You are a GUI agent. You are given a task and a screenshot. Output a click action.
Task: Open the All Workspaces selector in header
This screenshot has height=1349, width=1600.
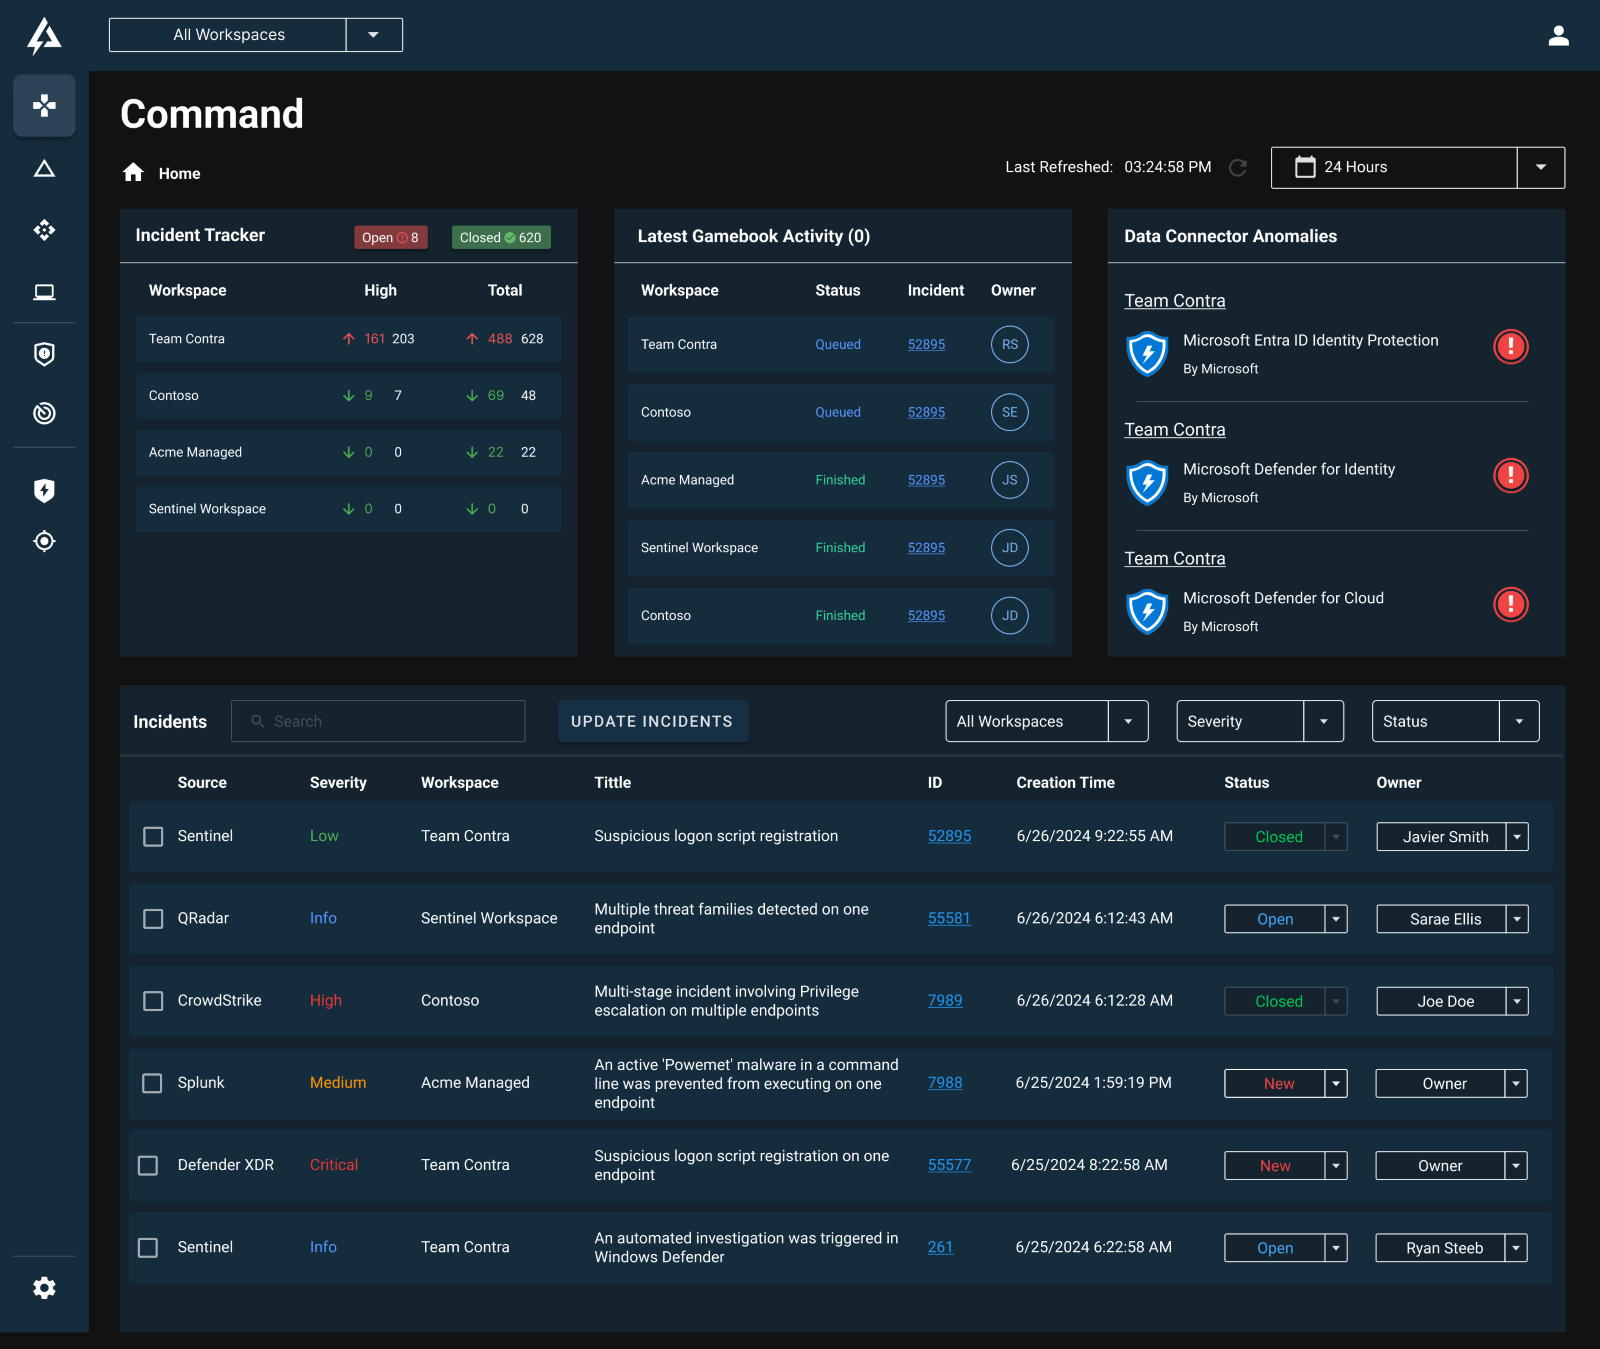click(373, 35)
